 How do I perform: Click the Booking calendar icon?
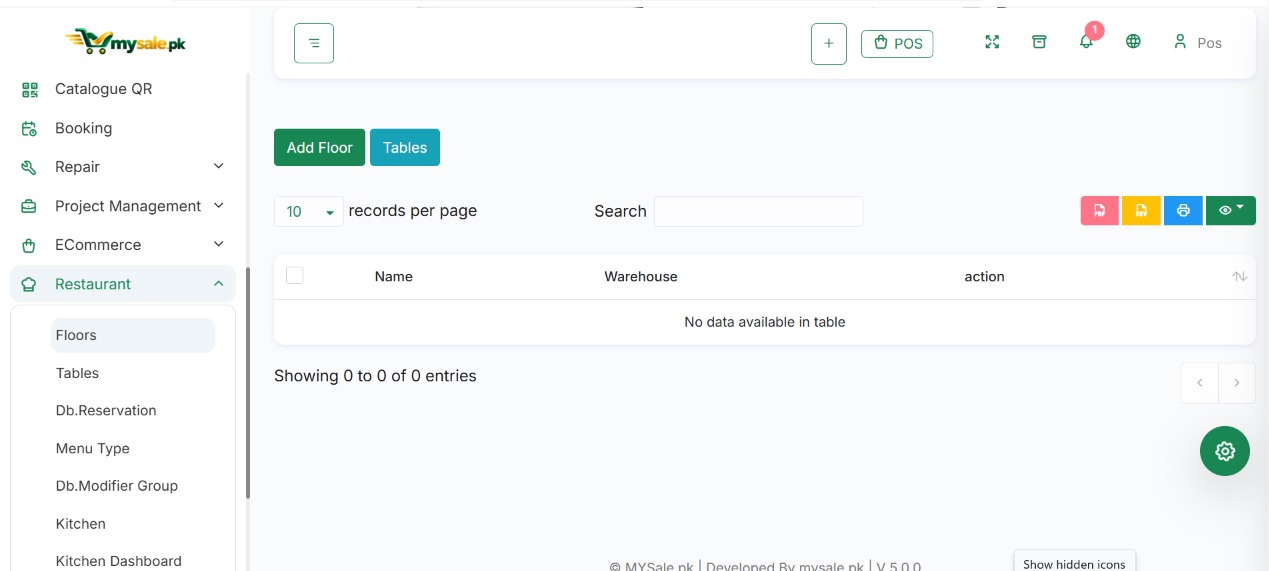pyautogui.click(x=30, y=128)
